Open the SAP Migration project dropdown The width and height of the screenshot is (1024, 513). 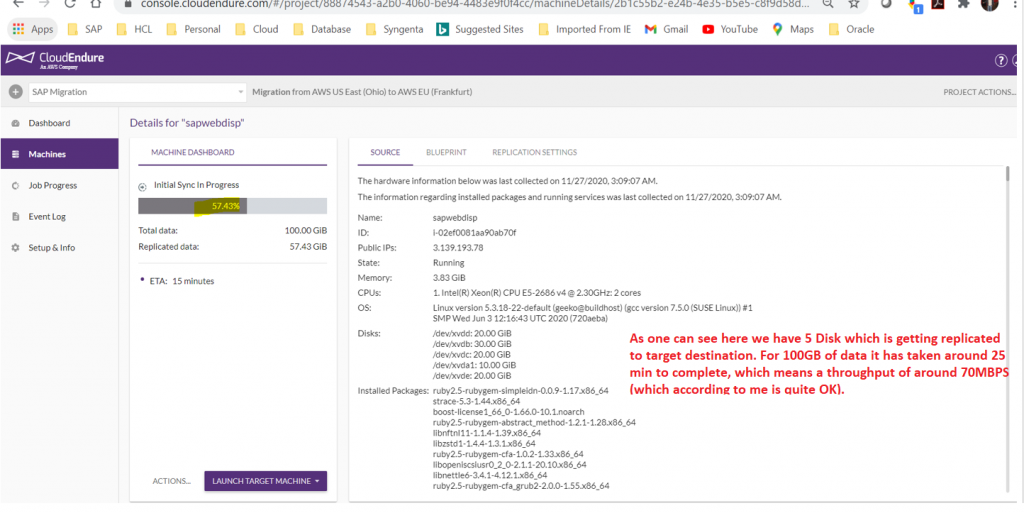point(137,92)
